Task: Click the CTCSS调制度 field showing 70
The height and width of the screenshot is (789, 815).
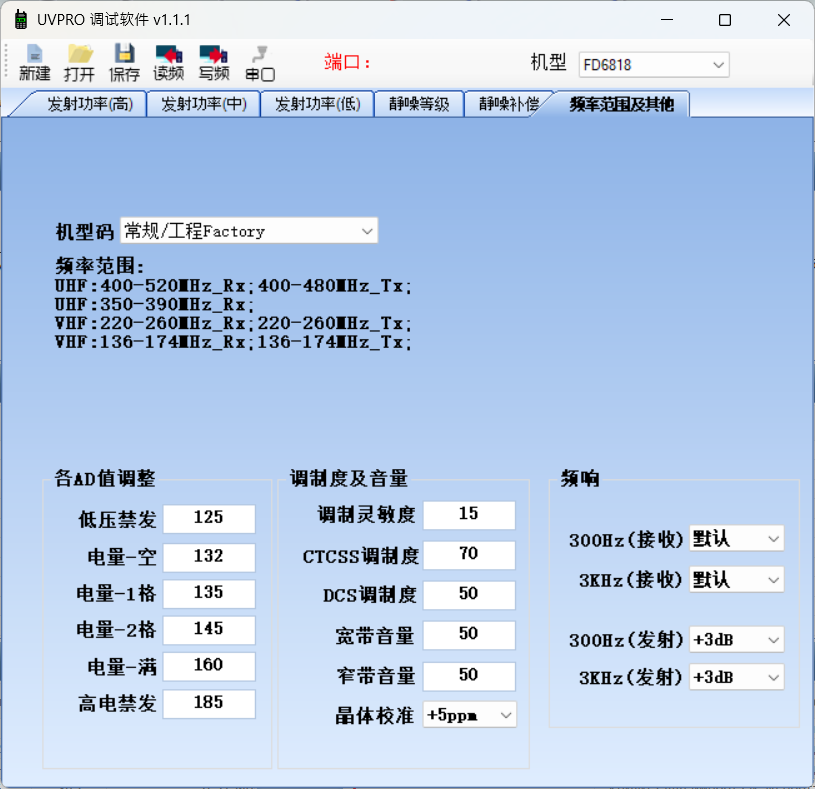Action: click(x=469, y=555)
